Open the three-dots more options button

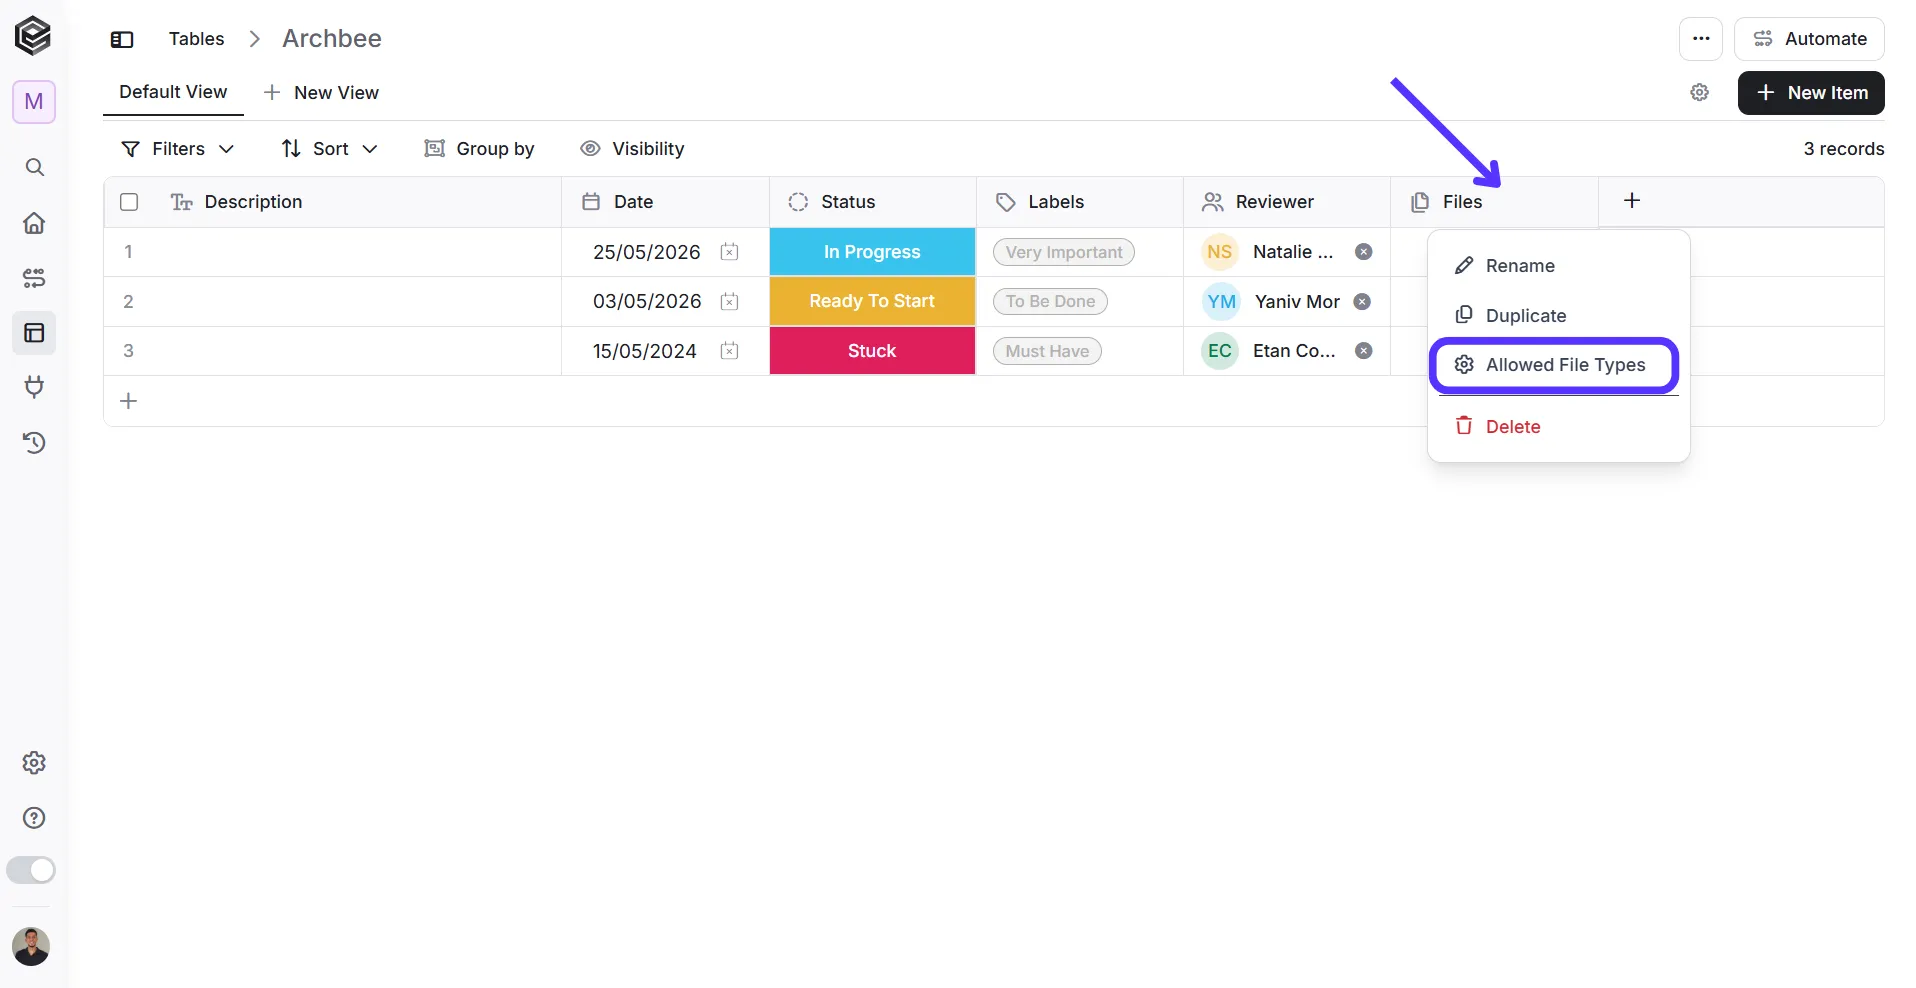1701,39
